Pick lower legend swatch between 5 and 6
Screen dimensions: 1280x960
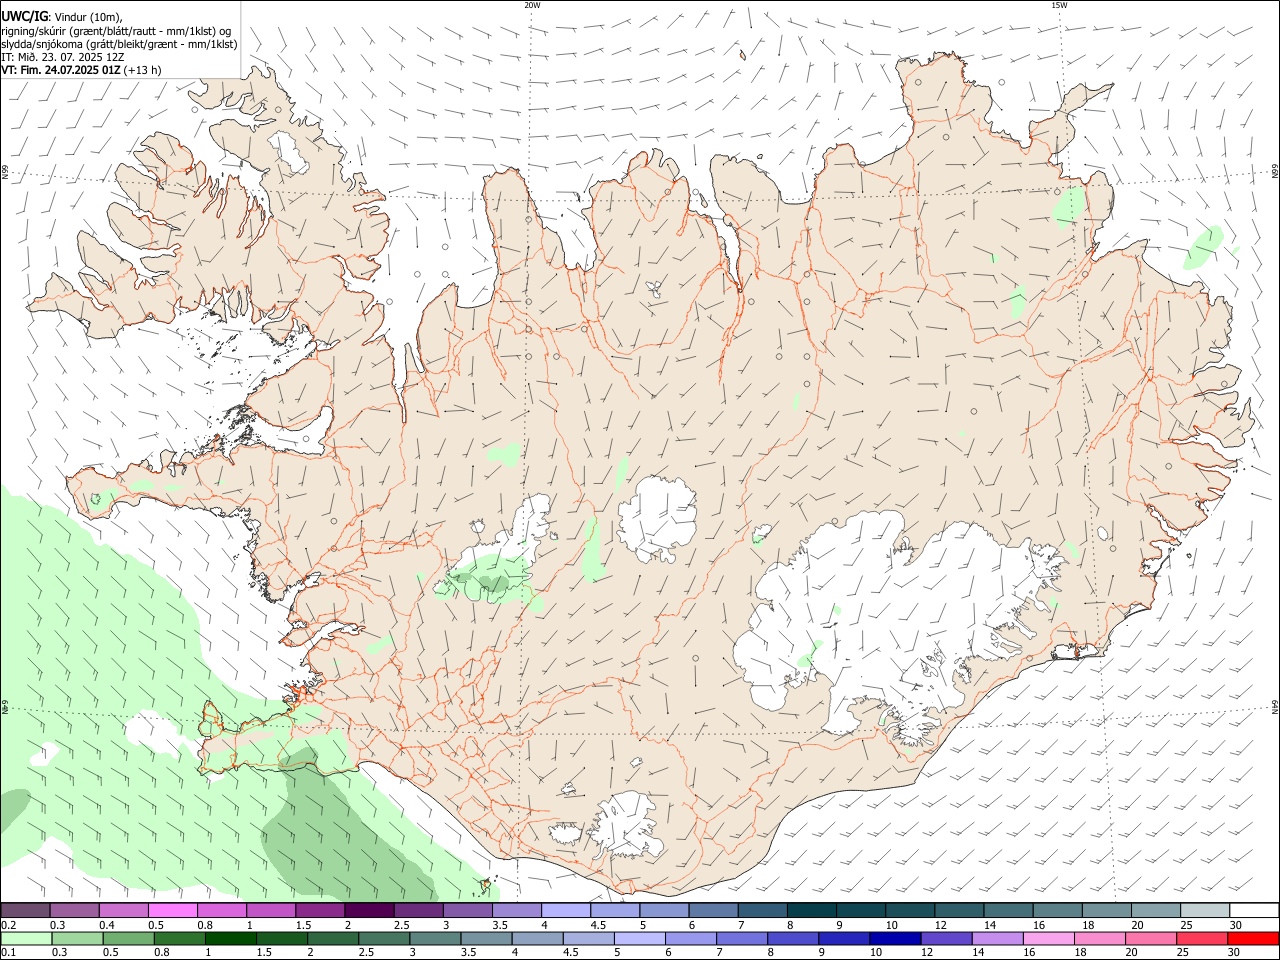click(639, 938)
